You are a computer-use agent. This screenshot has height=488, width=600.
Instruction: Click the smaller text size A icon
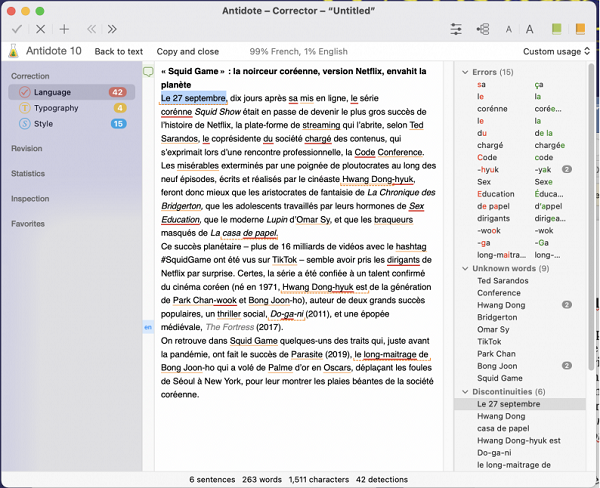coord(508,30)
